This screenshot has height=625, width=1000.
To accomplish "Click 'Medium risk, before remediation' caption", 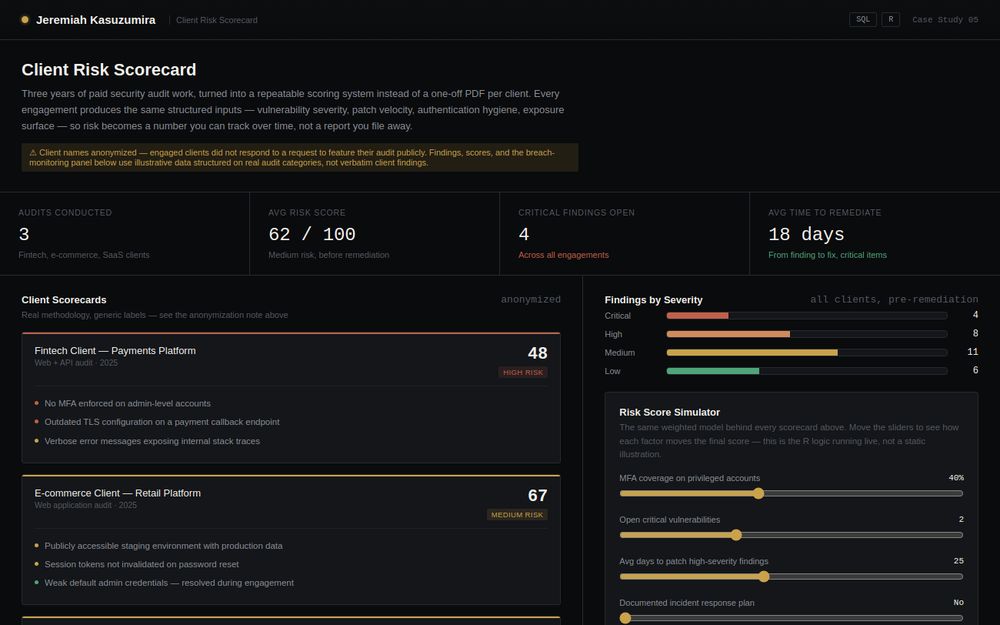I will (328, 255).
